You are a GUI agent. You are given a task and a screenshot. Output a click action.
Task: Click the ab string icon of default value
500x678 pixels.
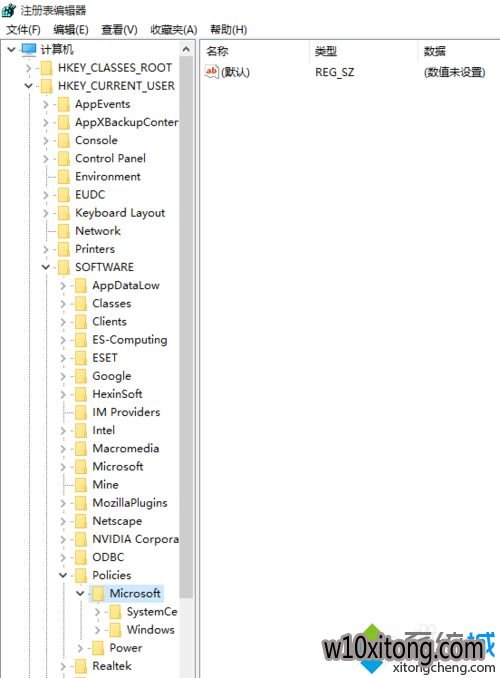tap(212, 72)
